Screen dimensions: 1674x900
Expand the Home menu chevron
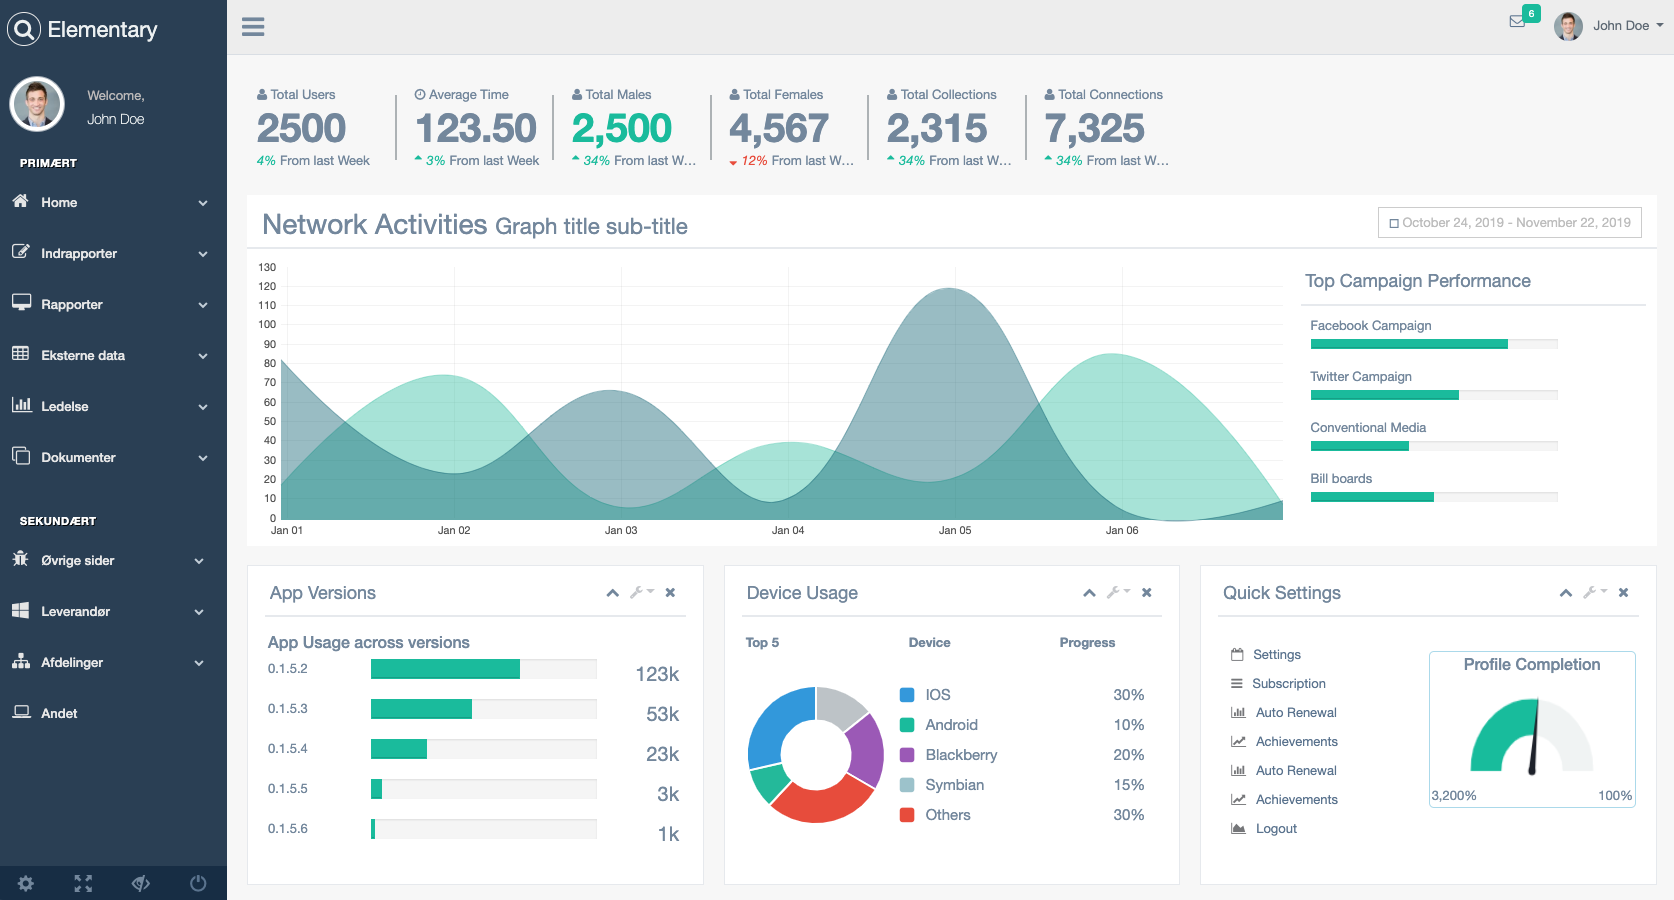203,203
